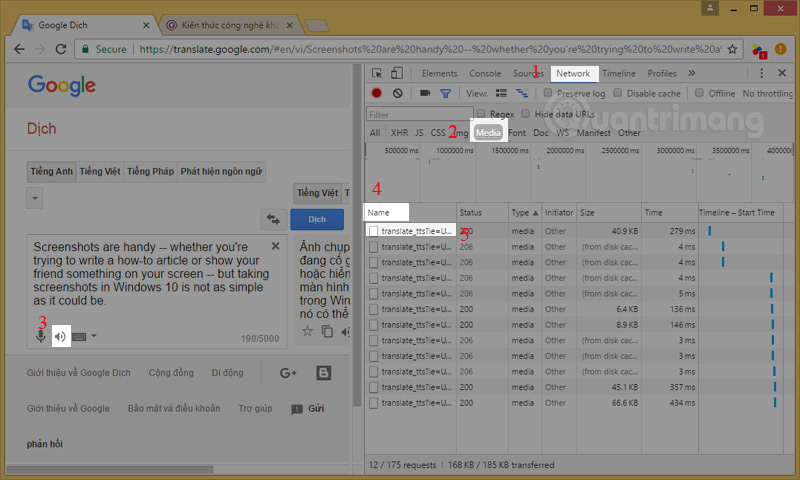Viewport: 800px width, 480px height.
Task: Show overview waterfall view icon
Action: point(522,93)
